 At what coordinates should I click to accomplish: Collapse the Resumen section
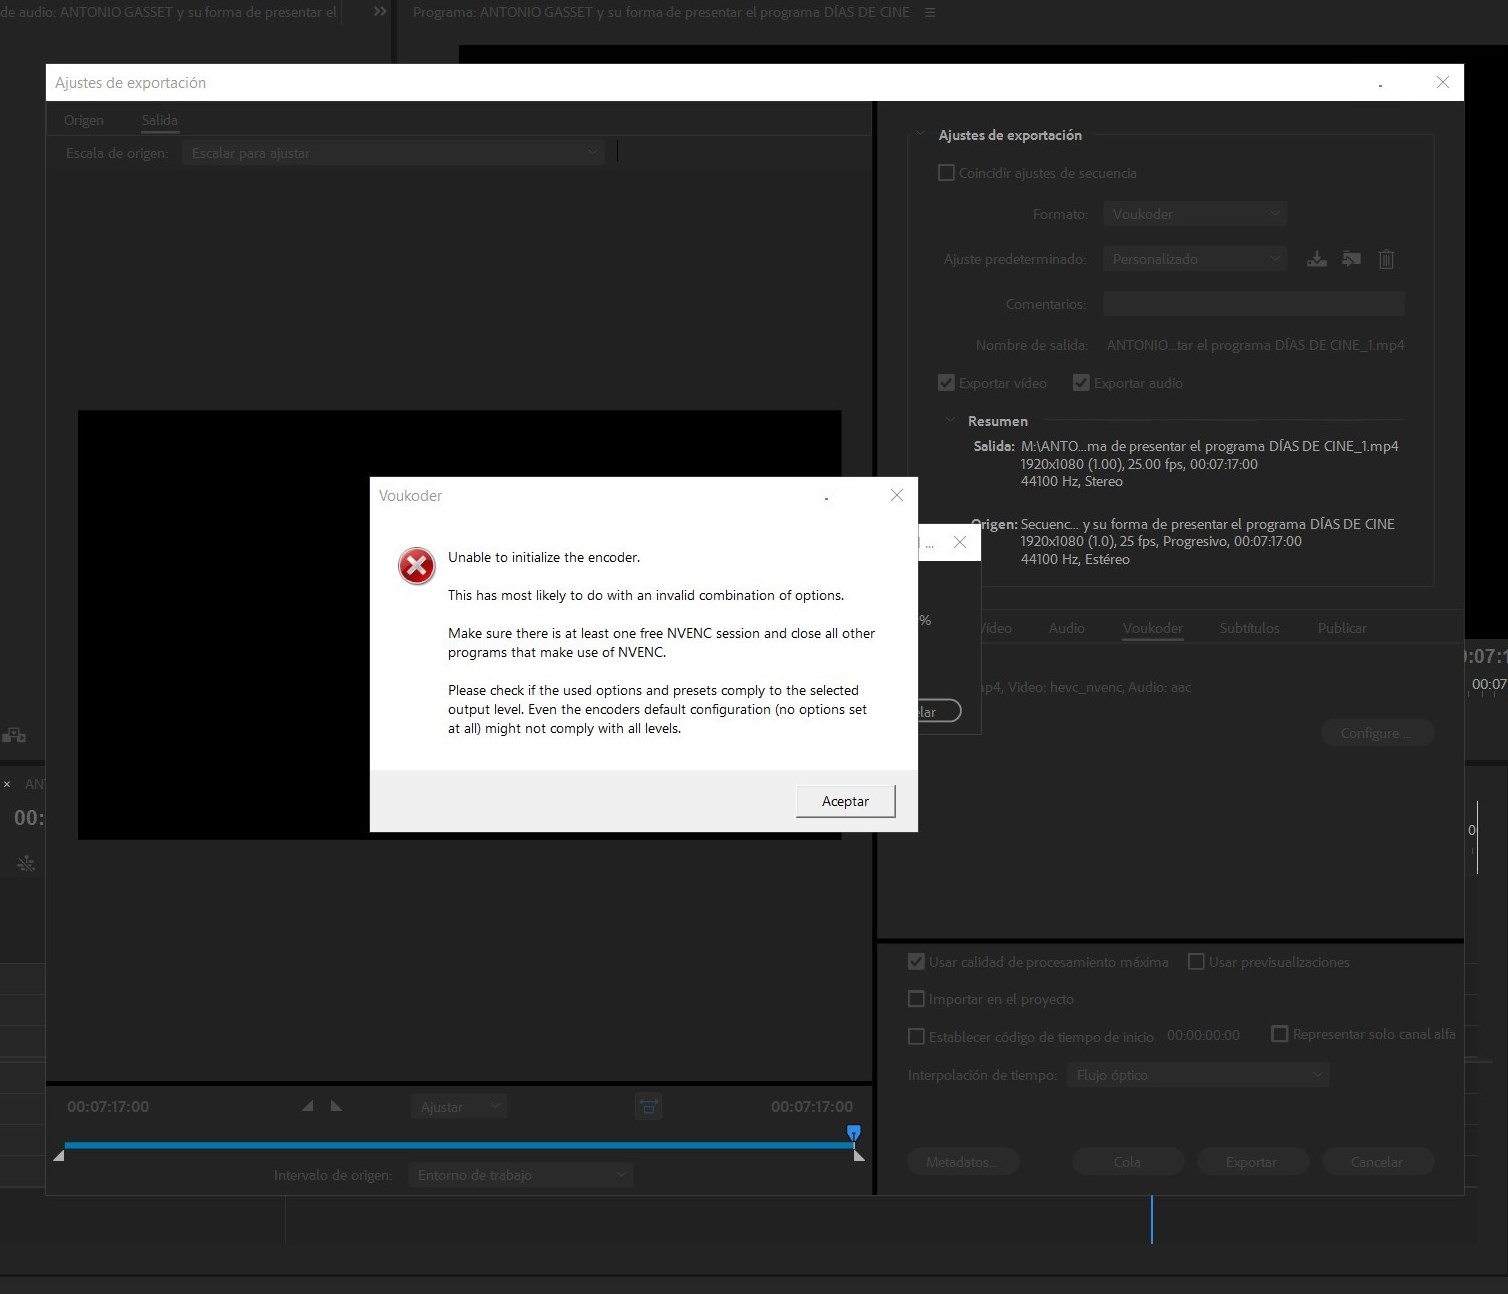951,421
